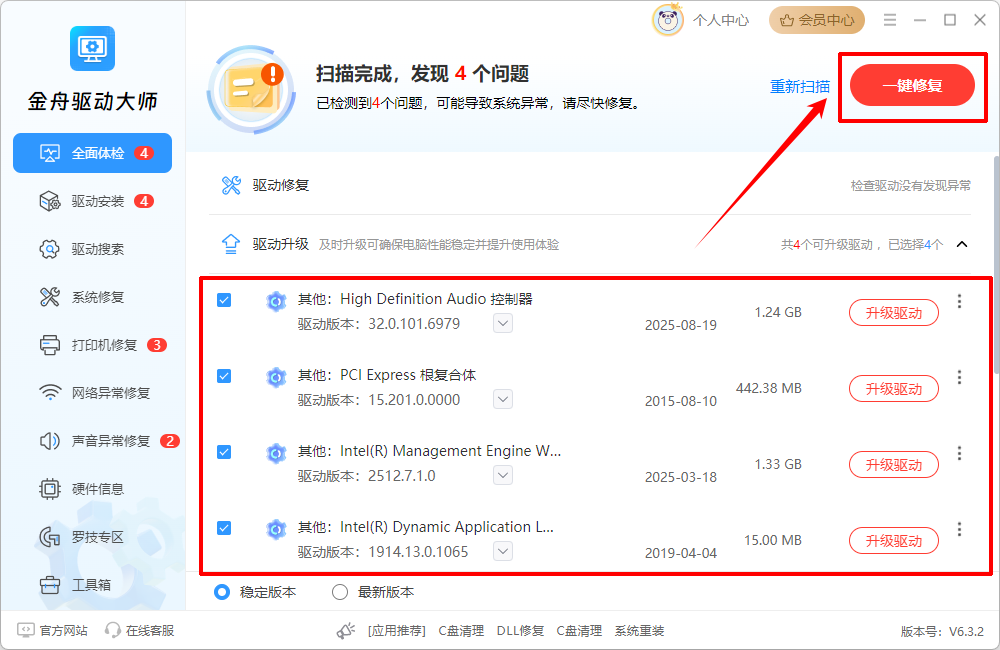The width and height of the screenshot is (1000, 650).
Task: Uncheck Intel Dynamic Application driver checkbox
Action: [x=224, y=528]
